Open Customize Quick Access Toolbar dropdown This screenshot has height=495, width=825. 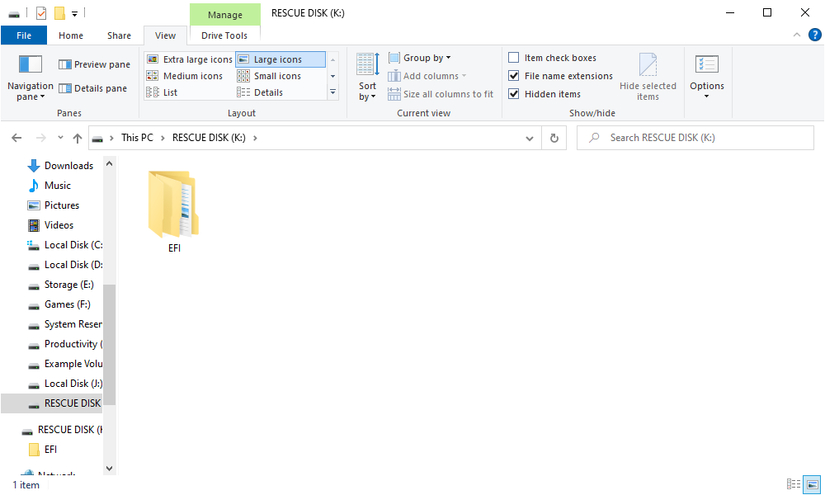75,14
